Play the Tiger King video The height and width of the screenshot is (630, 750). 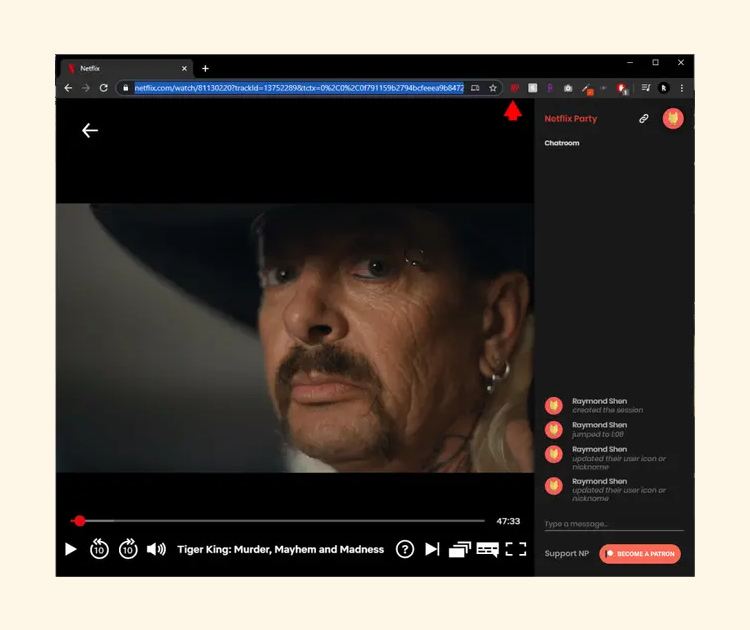click(70, 549)
